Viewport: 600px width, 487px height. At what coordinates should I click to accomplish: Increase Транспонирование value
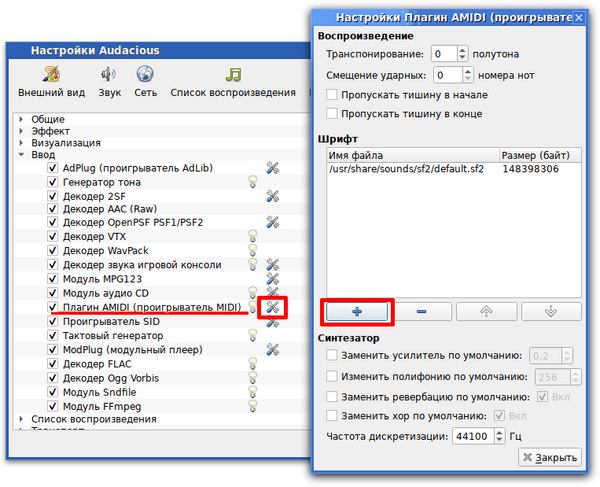point(462,50)
